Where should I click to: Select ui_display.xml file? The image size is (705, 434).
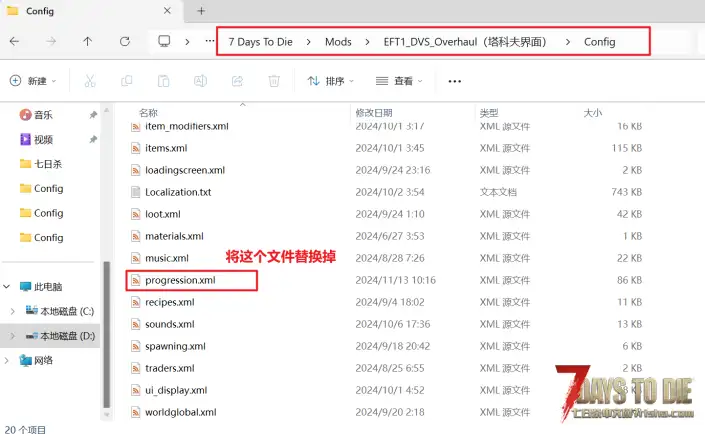tap(176, 390)
